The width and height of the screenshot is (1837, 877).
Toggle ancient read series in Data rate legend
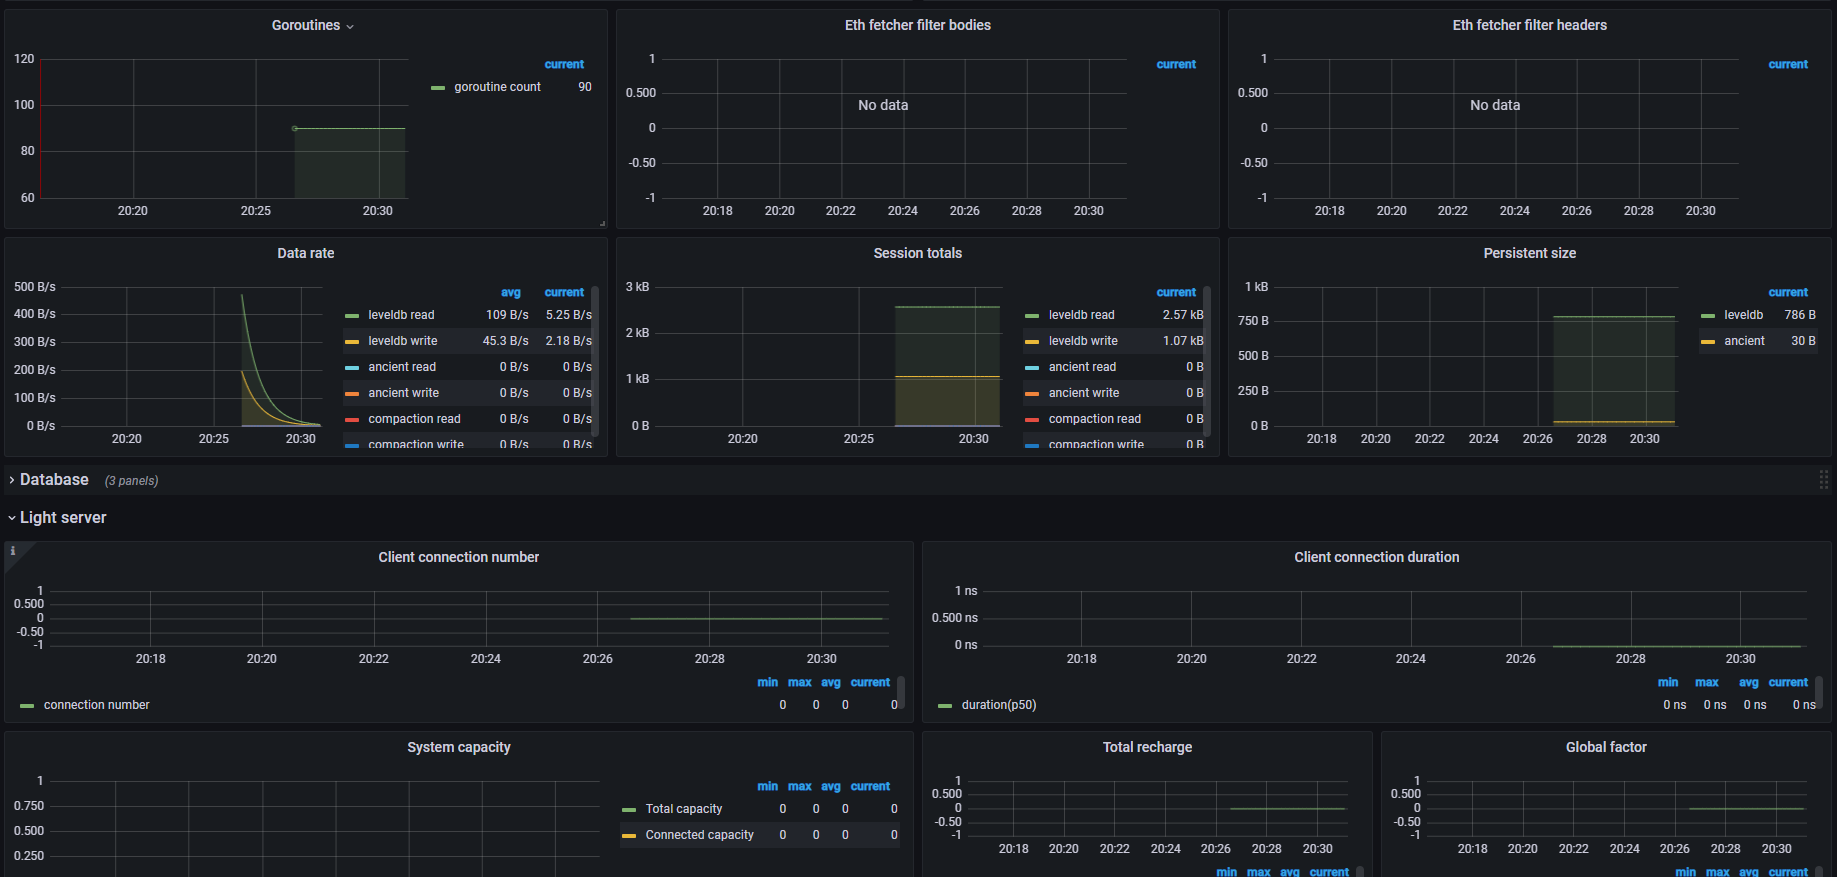tap(402, 367)
